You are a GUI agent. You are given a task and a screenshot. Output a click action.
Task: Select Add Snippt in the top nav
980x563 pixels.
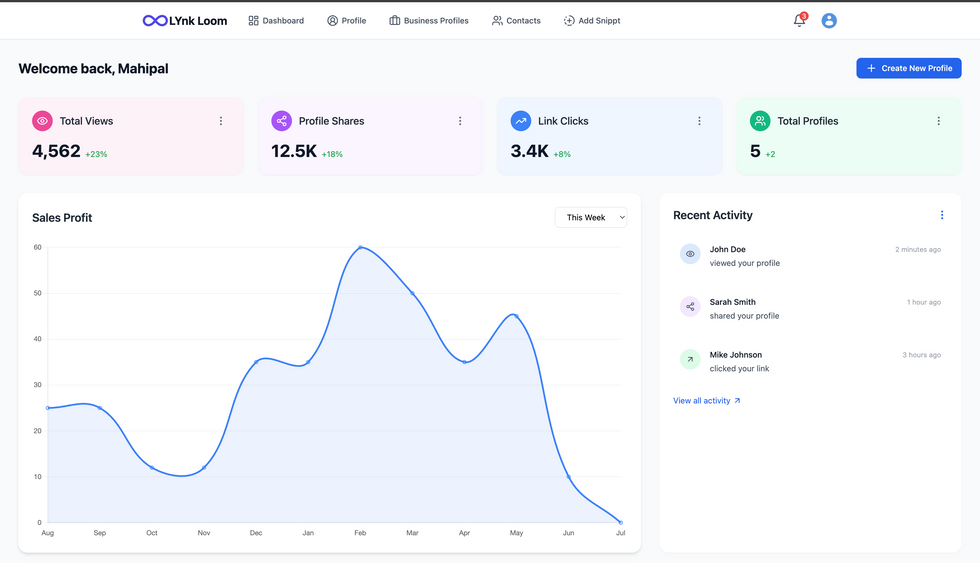coord(592,21)
